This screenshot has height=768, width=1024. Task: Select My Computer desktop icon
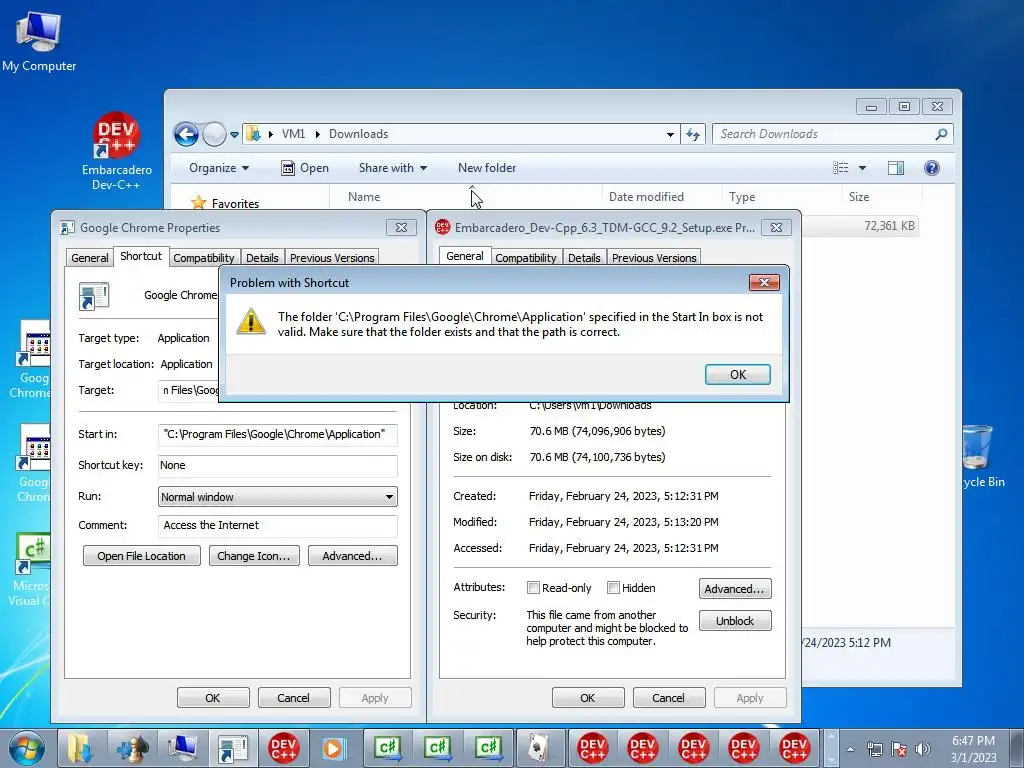coord(39,42)
